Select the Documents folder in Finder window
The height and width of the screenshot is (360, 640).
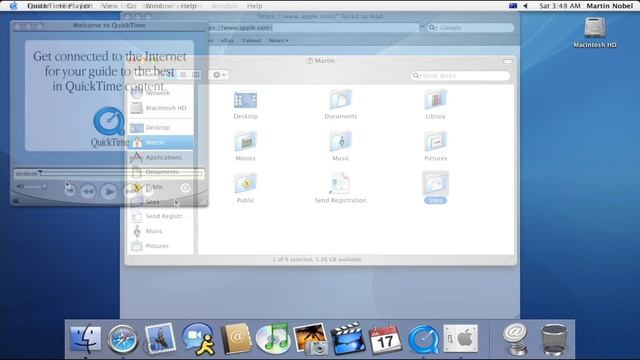pos(340,105)
